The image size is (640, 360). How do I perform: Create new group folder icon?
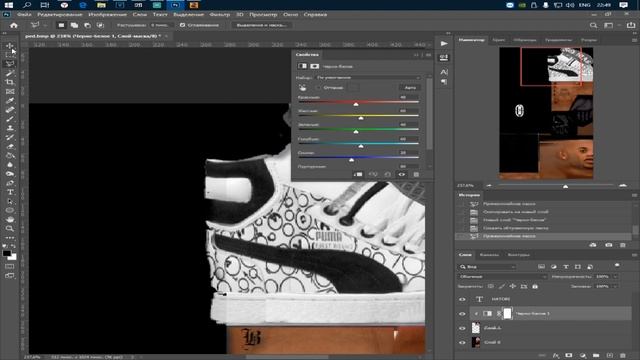[x=596, y=356]
